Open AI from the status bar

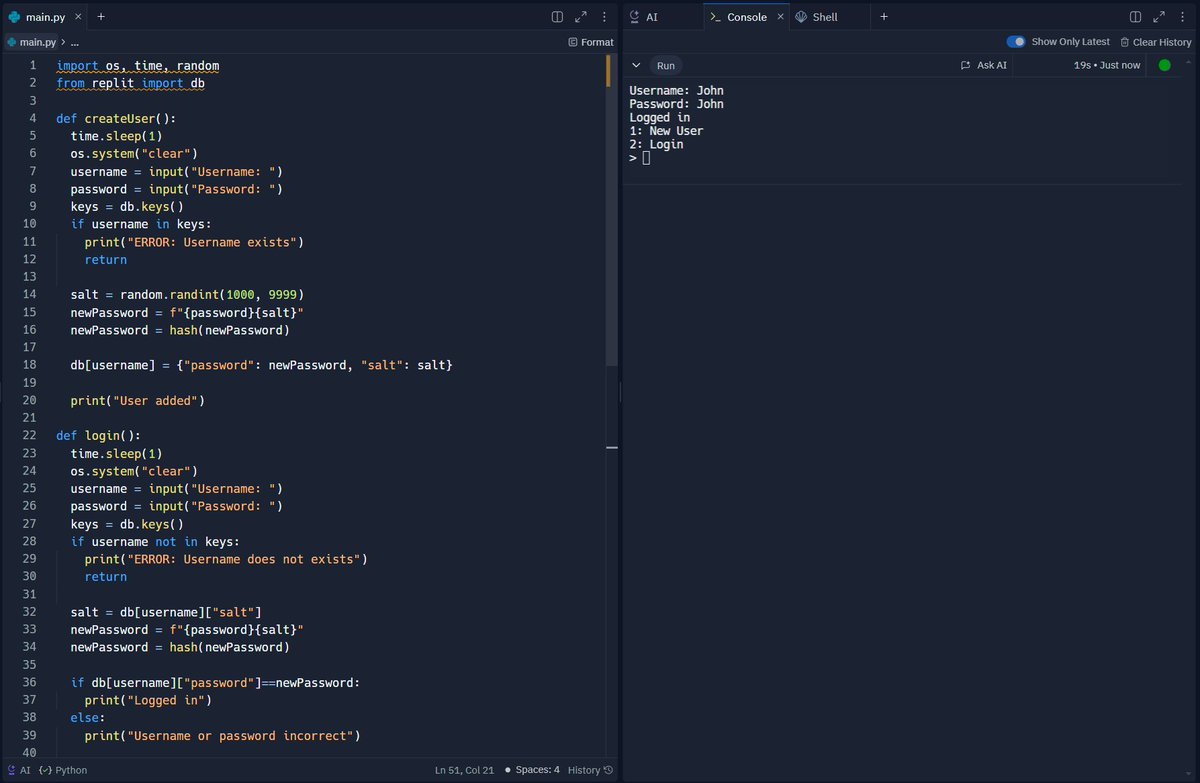pyautogui.click(x=18, y=770)
